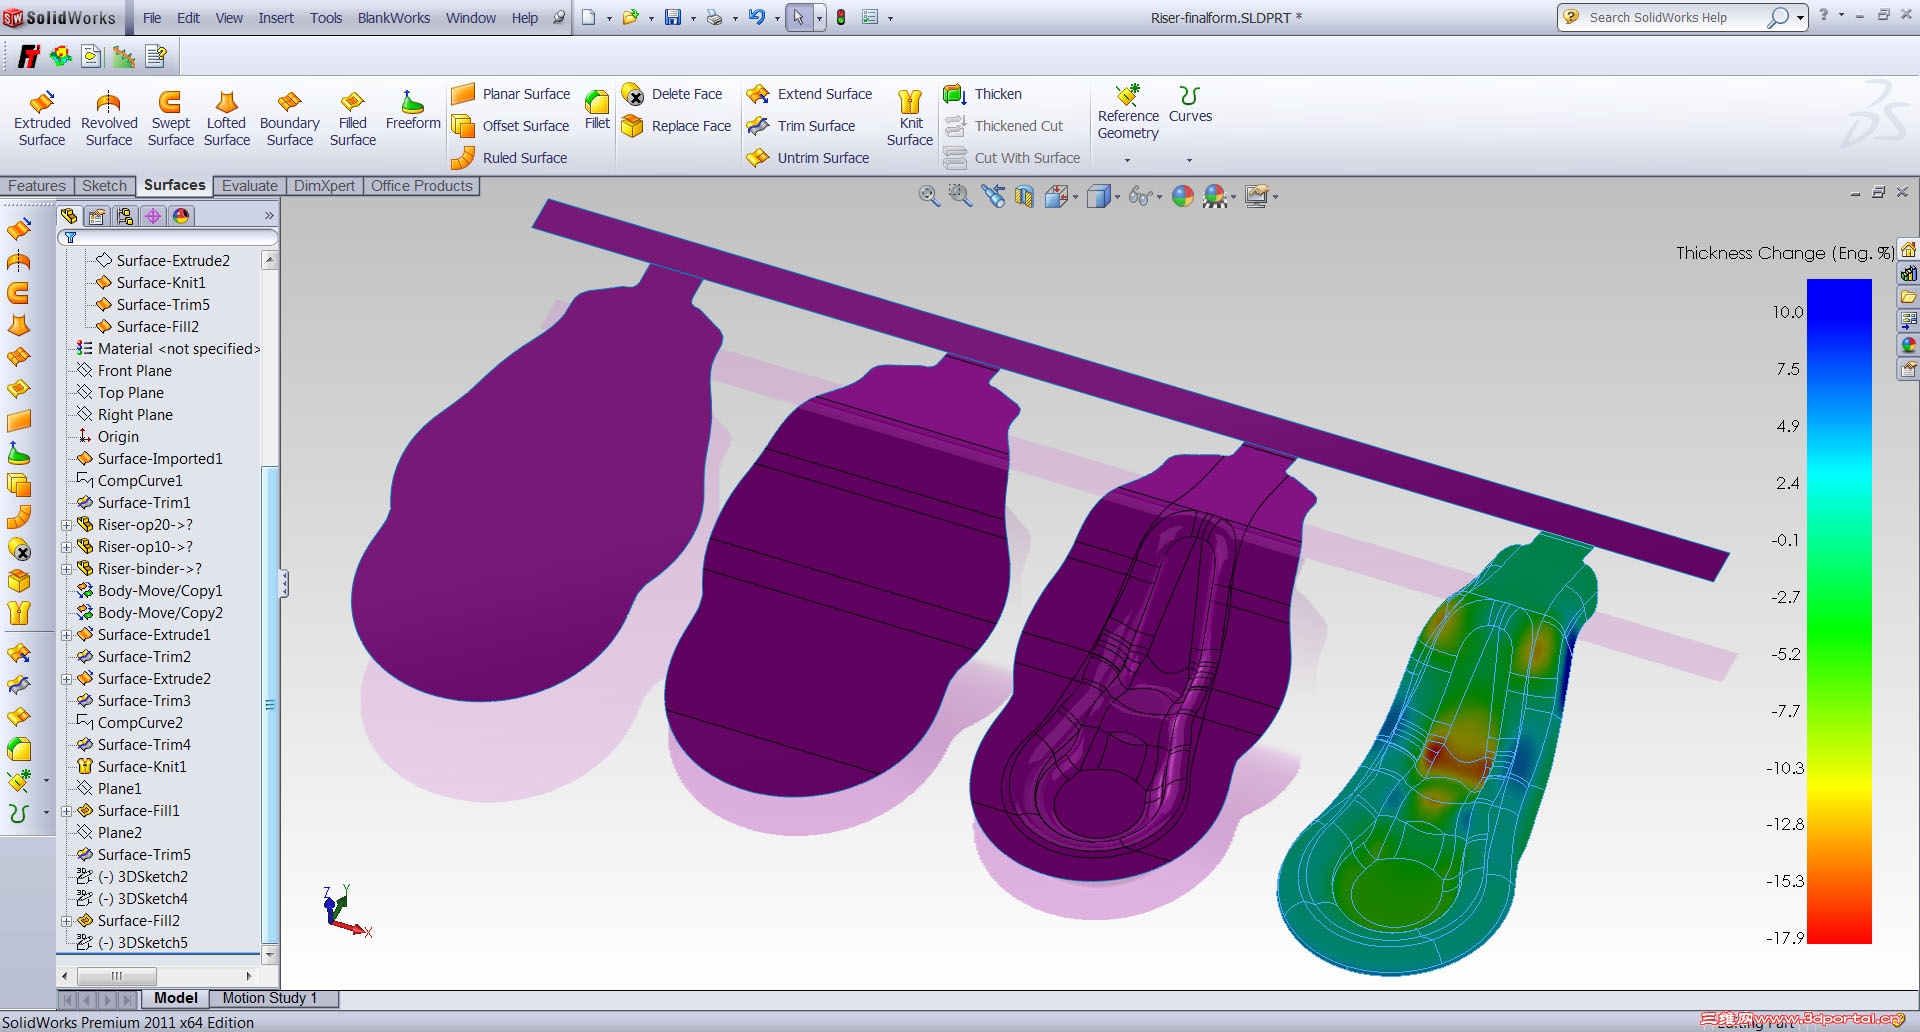Apply the Fillet tool
Image resolution: width=1920 pixels, height=1032 pixels.
pyautogui.click(x=597, y=110)
